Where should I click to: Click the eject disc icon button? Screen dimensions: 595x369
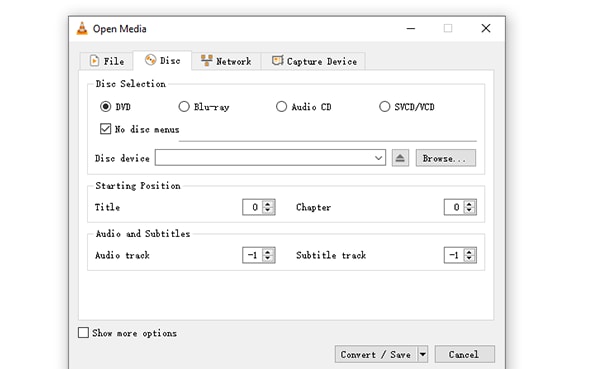pos(400,158)
